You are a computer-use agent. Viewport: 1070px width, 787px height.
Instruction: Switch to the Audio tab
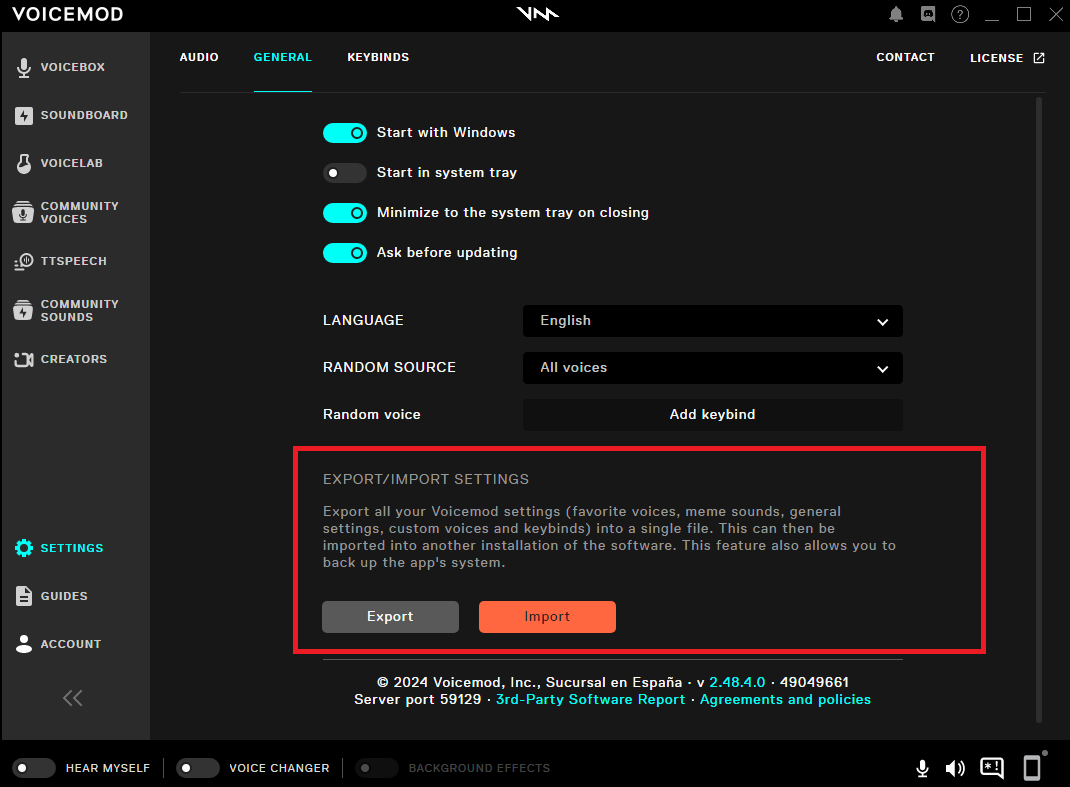[x=199, y=57]
